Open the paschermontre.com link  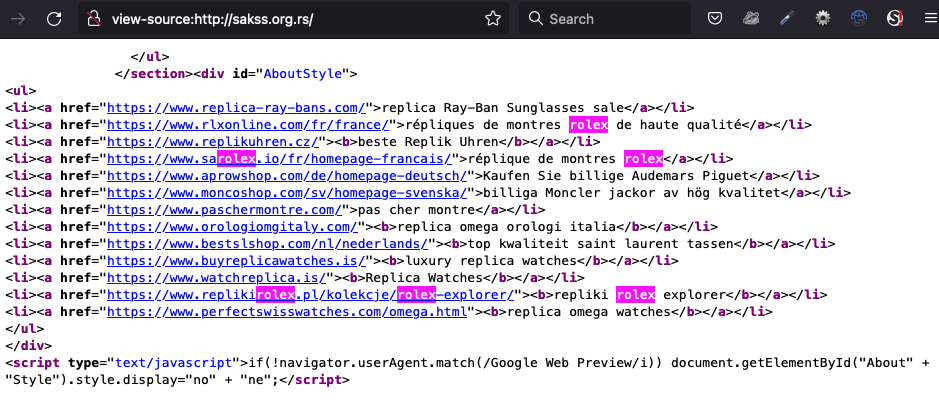225,210
